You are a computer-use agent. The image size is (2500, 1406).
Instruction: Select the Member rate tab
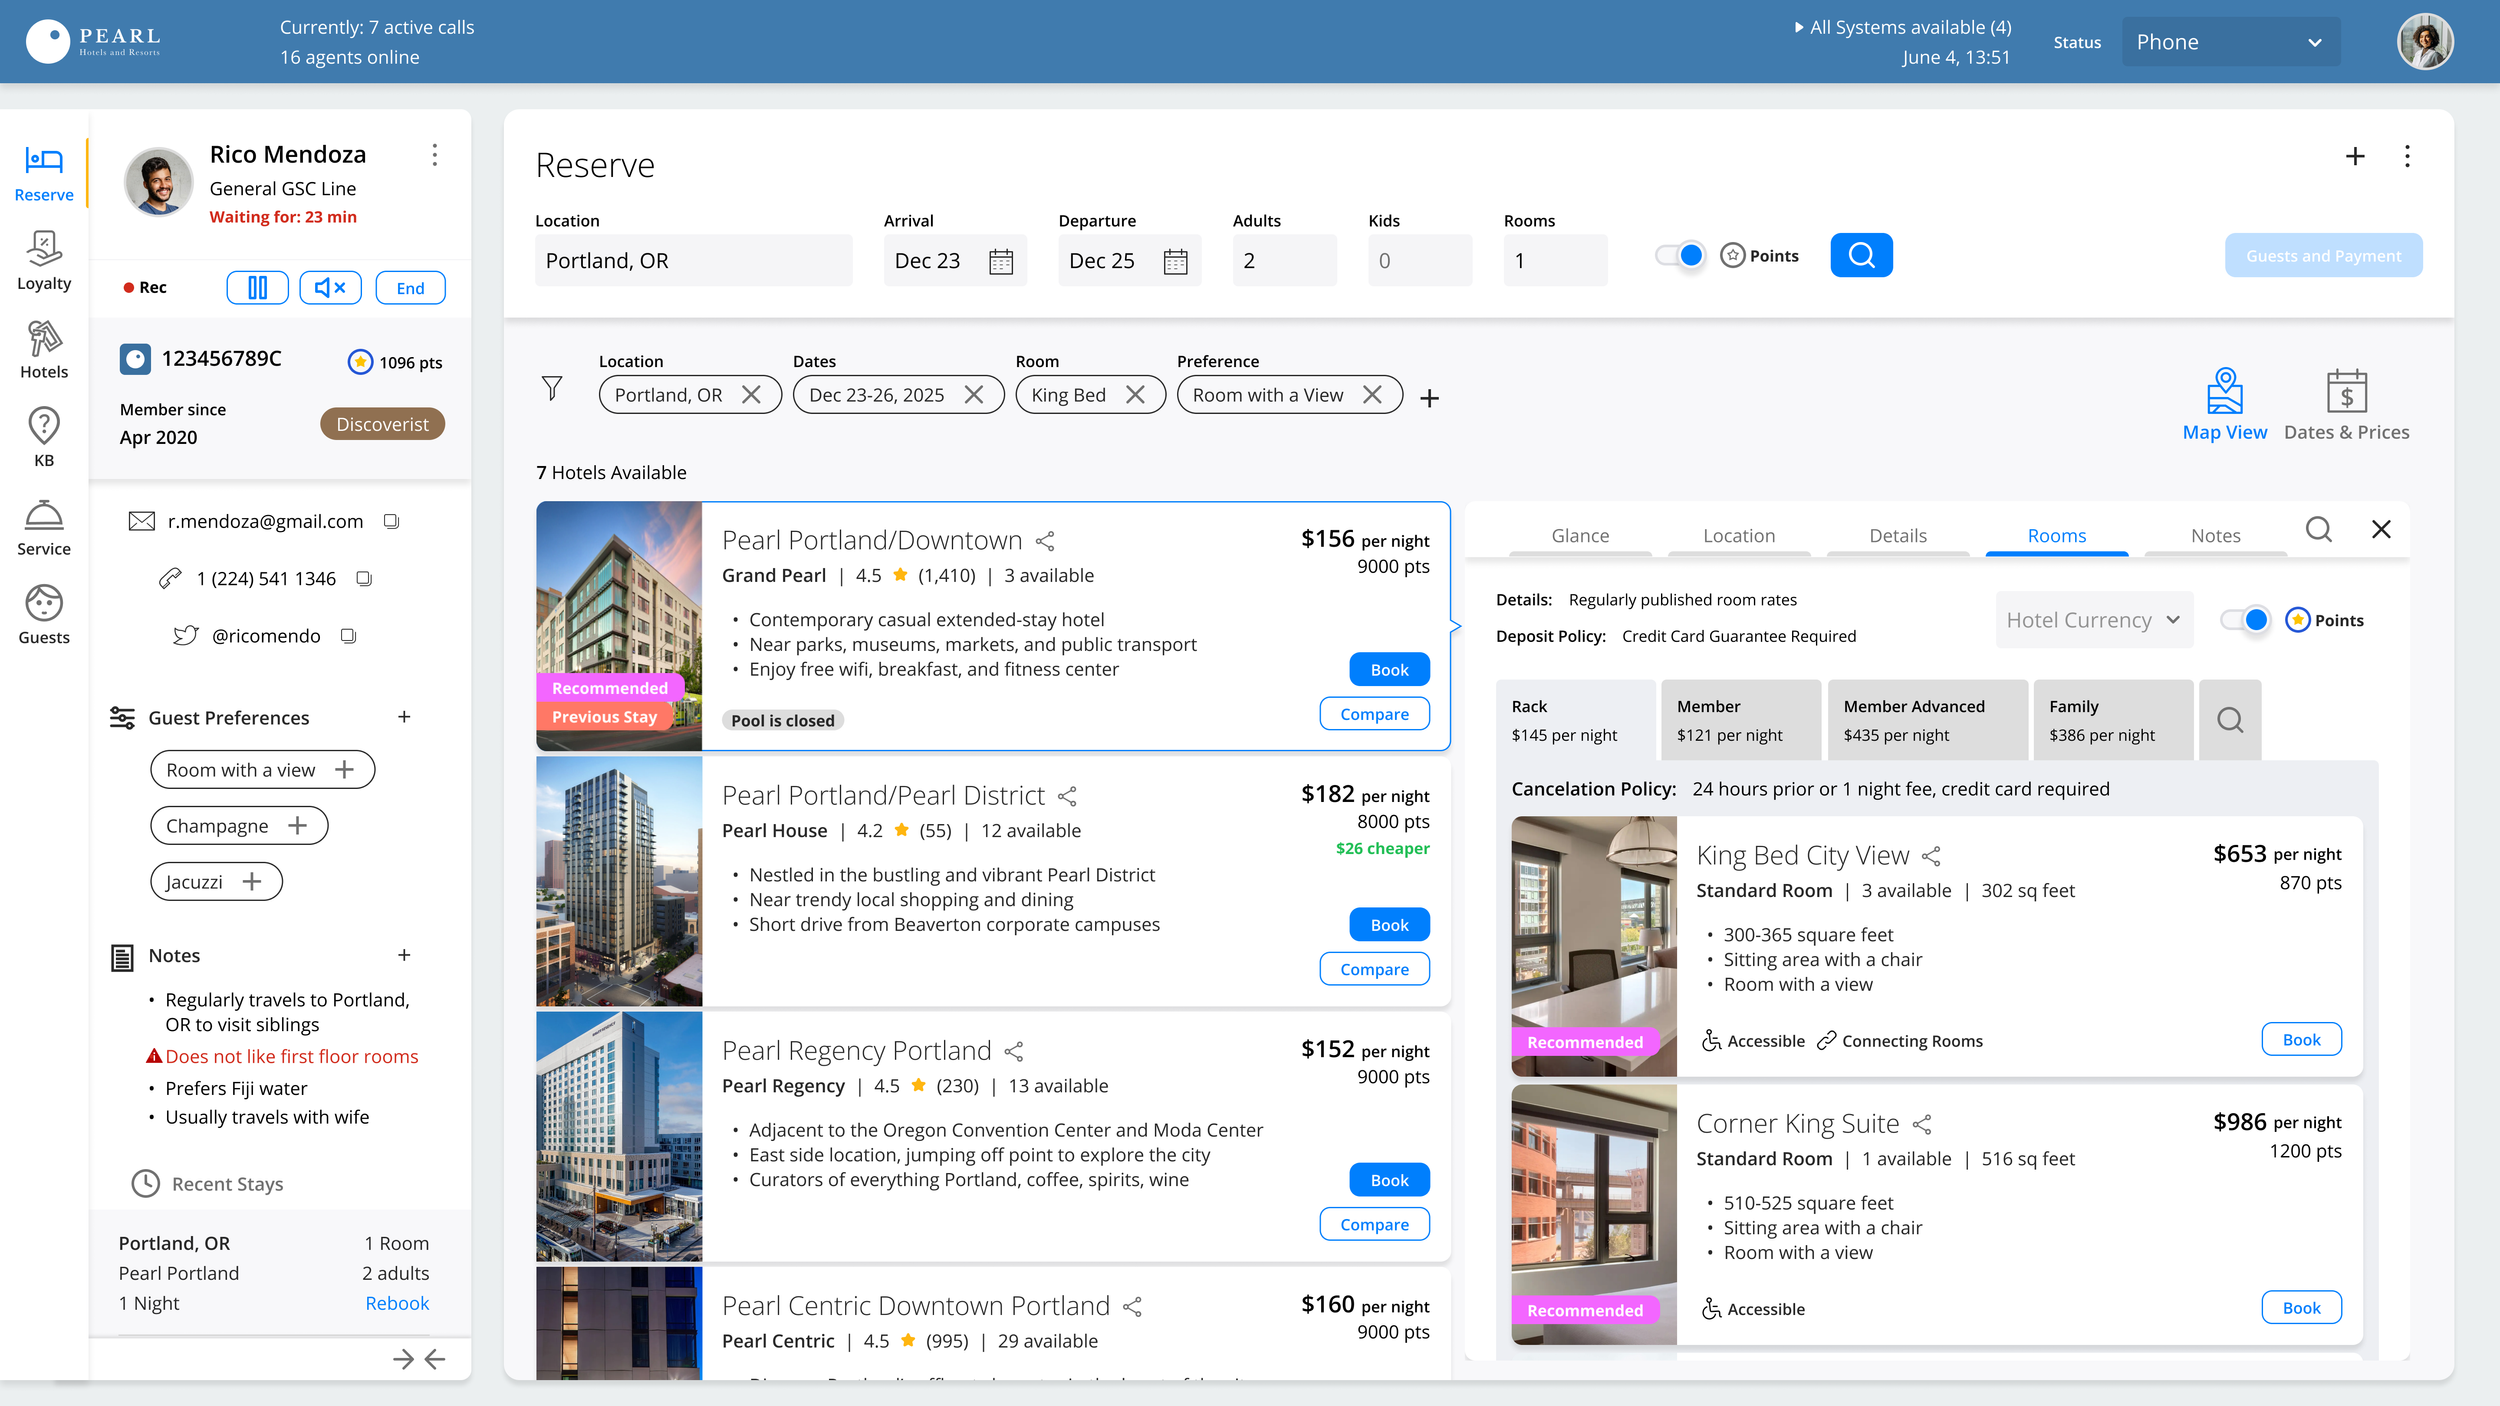(1740, 720)
